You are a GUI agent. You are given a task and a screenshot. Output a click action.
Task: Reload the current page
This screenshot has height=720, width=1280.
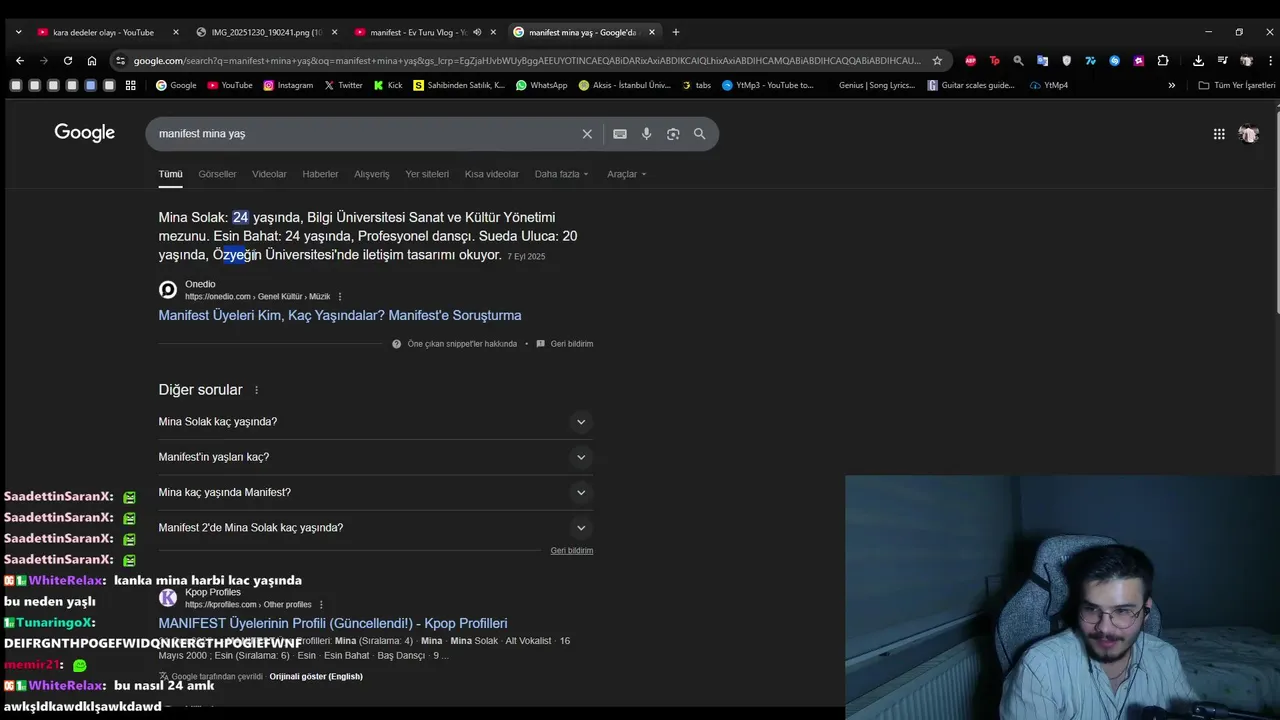coord(68,60)
